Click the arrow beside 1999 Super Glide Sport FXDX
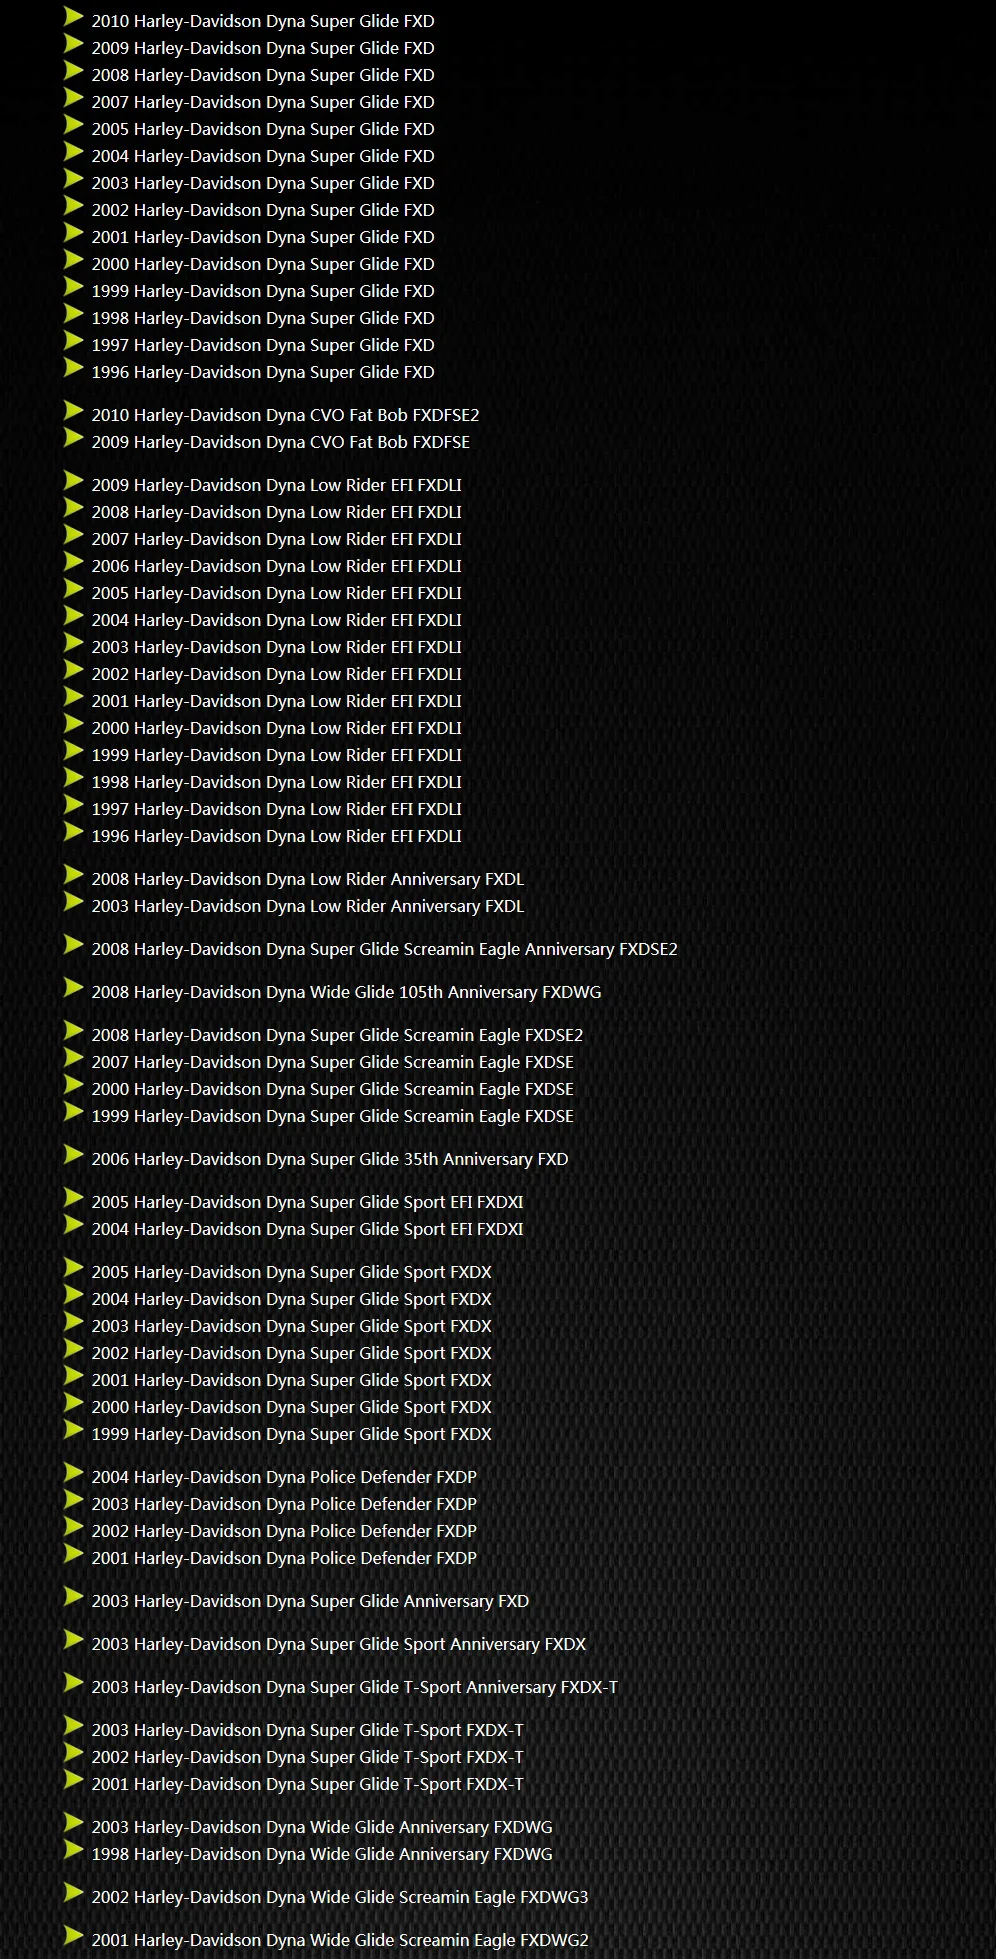 pos(74,1429)
